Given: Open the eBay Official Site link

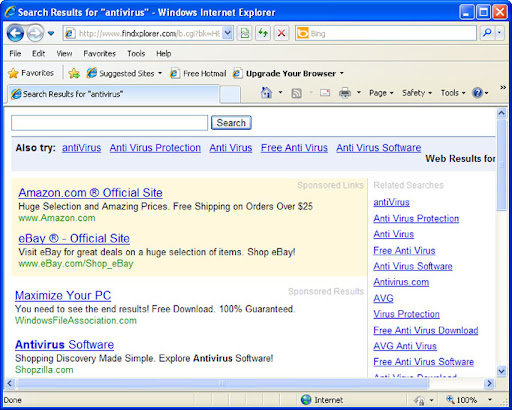Looking at the screenshot, I should click(x=74, y=238).
